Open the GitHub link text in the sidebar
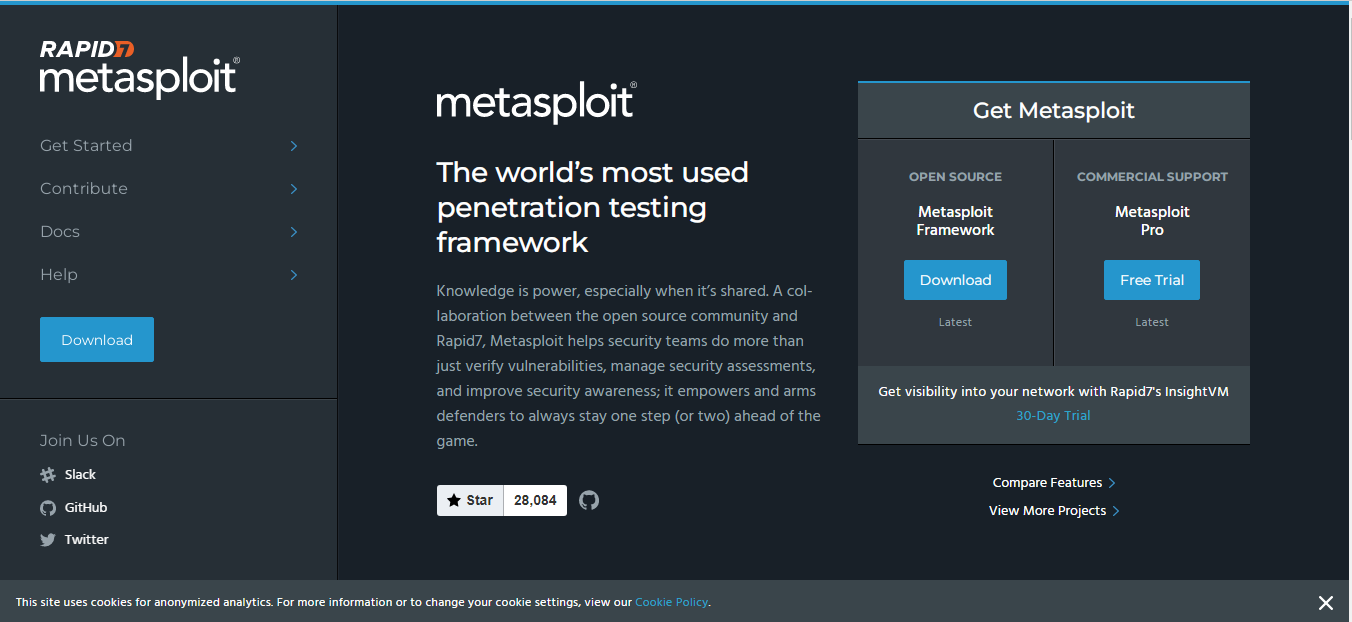 click(86, 508)
